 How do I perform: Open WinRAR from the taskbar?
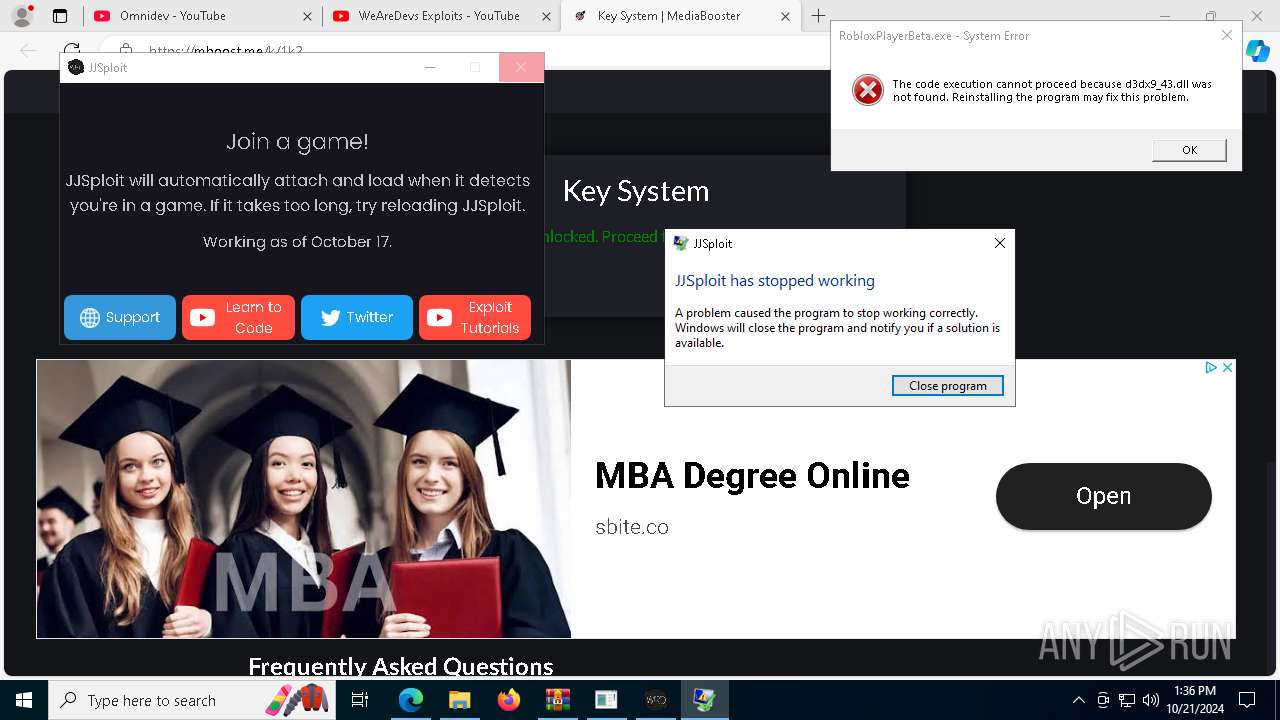point(557,700)
